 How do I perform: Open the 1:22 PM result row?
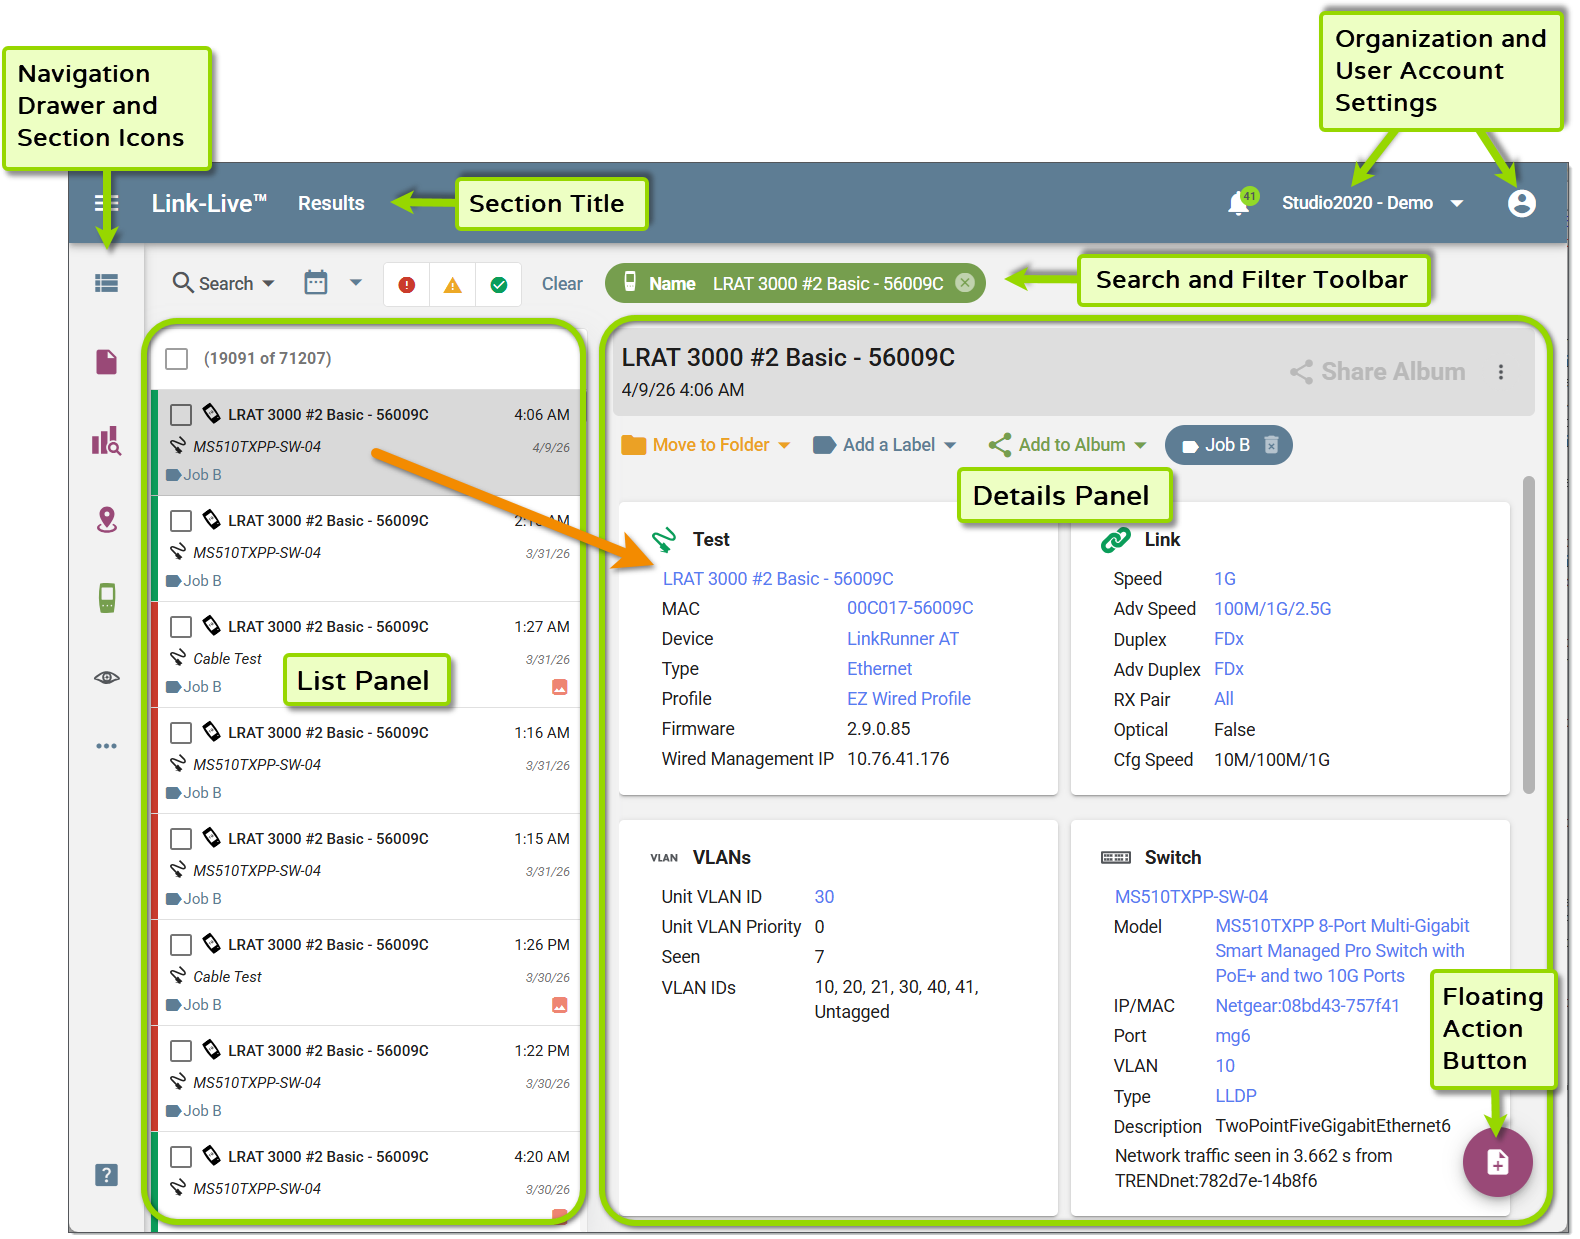point(366,1079)
